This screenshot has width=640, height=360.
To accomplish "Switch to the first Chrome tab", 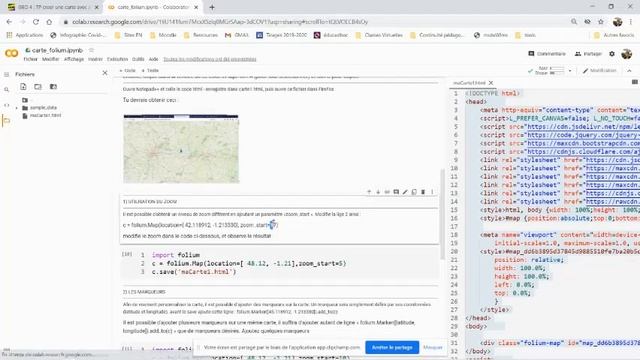I will pos(53,7).
